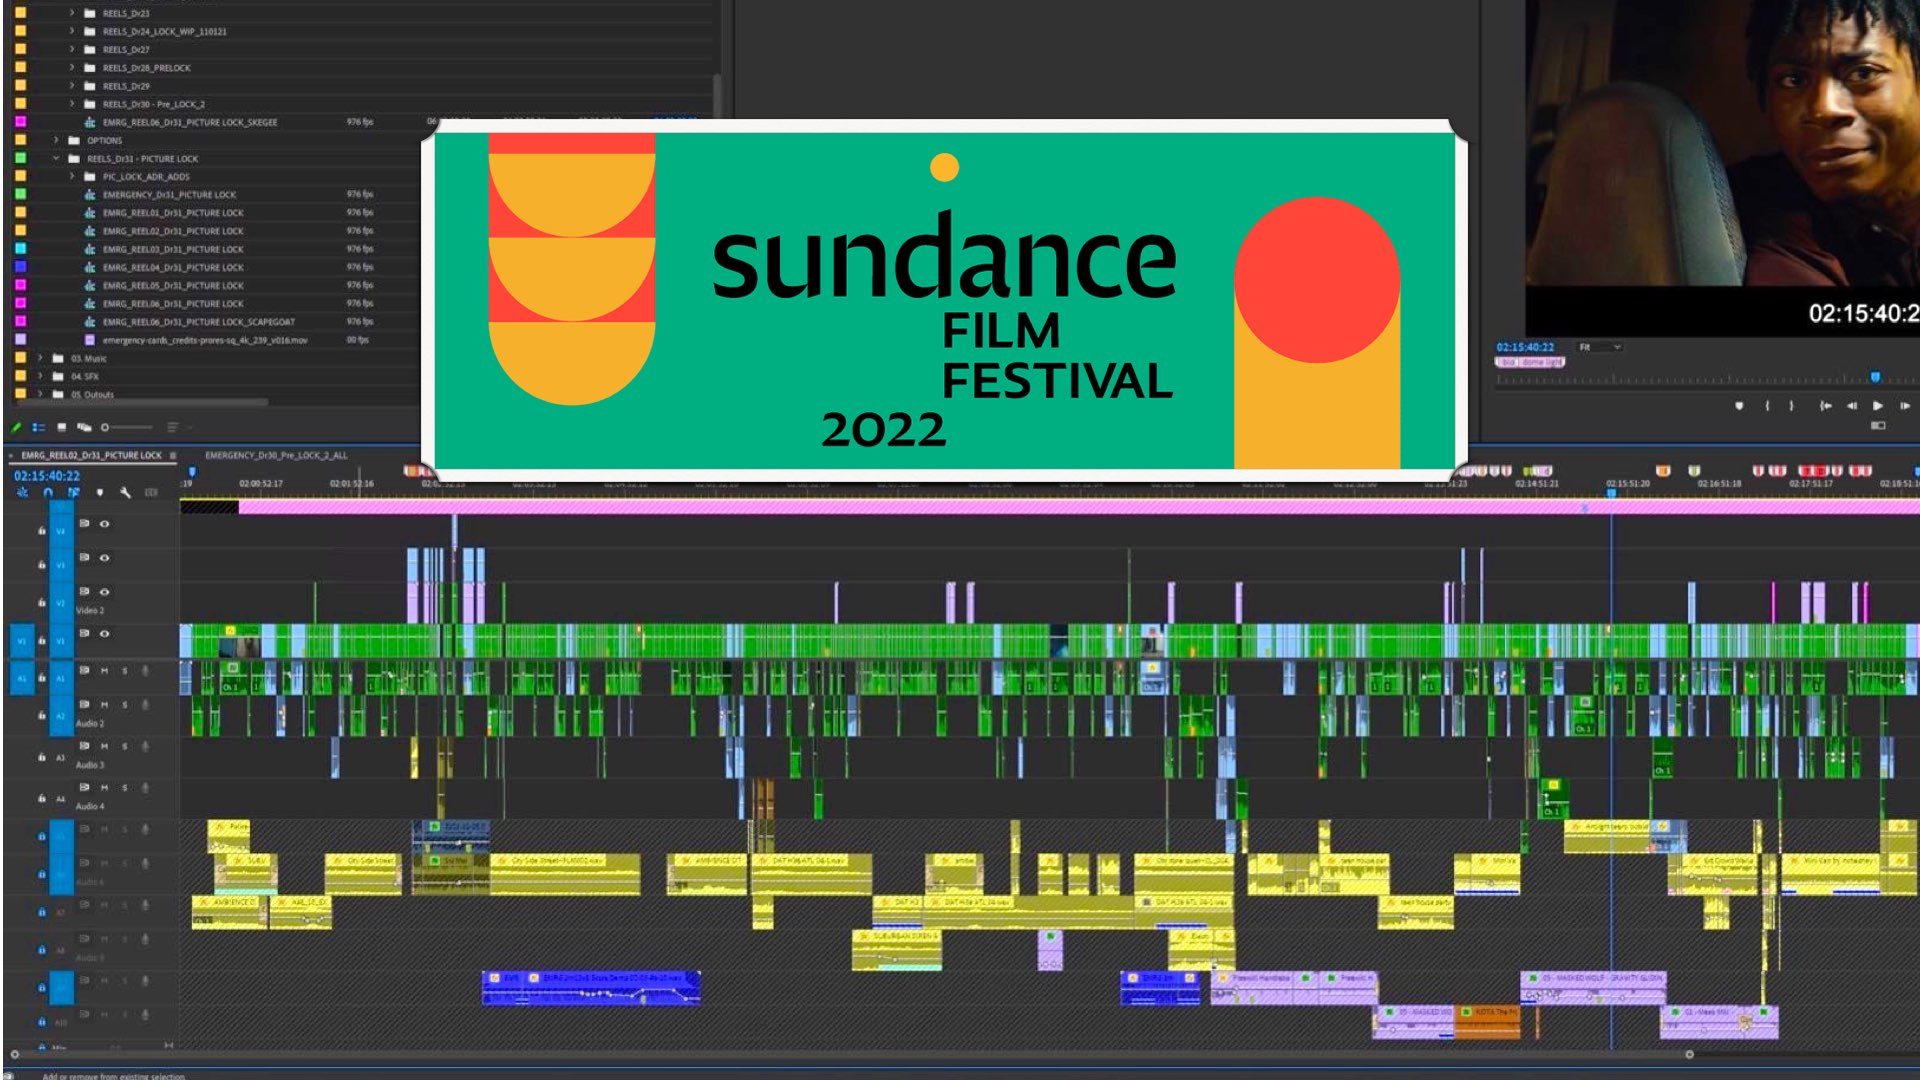Solo the A1 audio track

(x=125, y=671)
